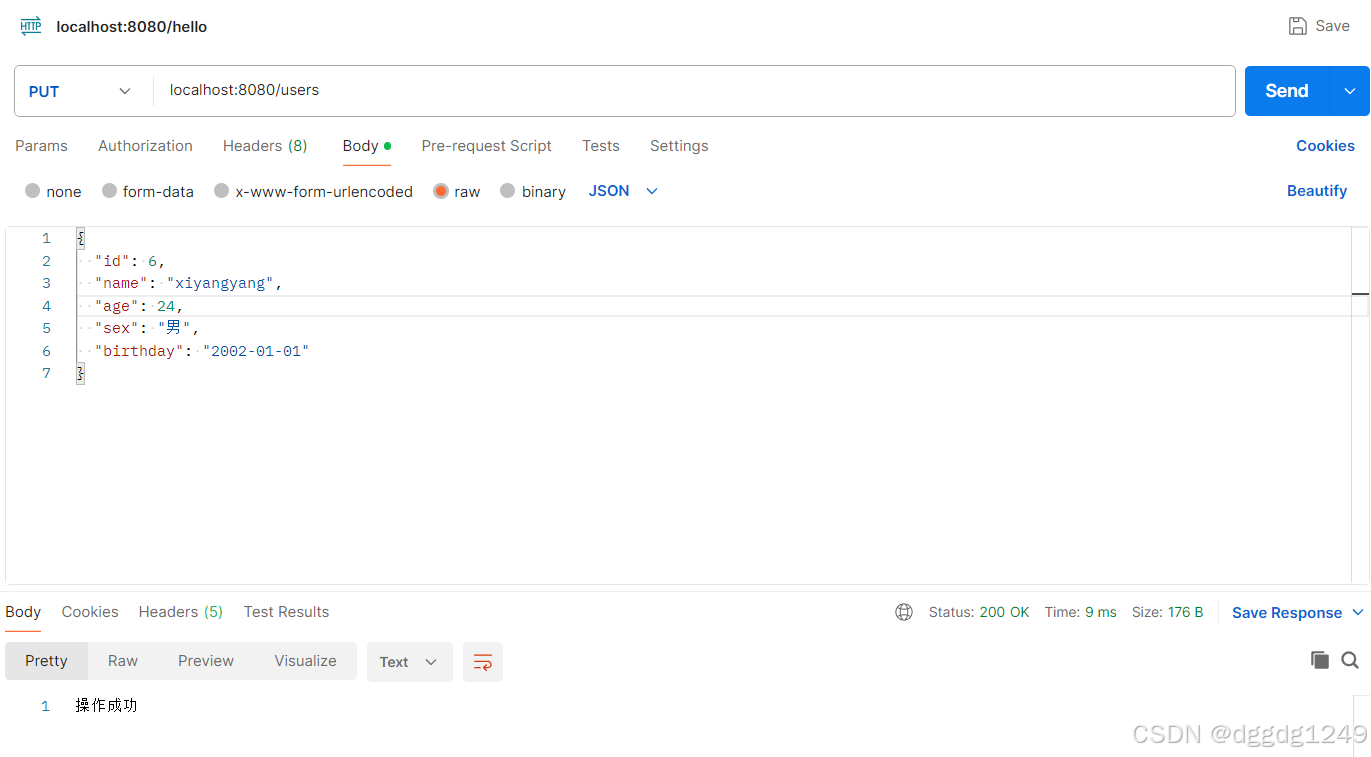Open the JSON body format dropdown
Screen dimensions: 1371x757
pyautogui.click(x=622, y=191)
